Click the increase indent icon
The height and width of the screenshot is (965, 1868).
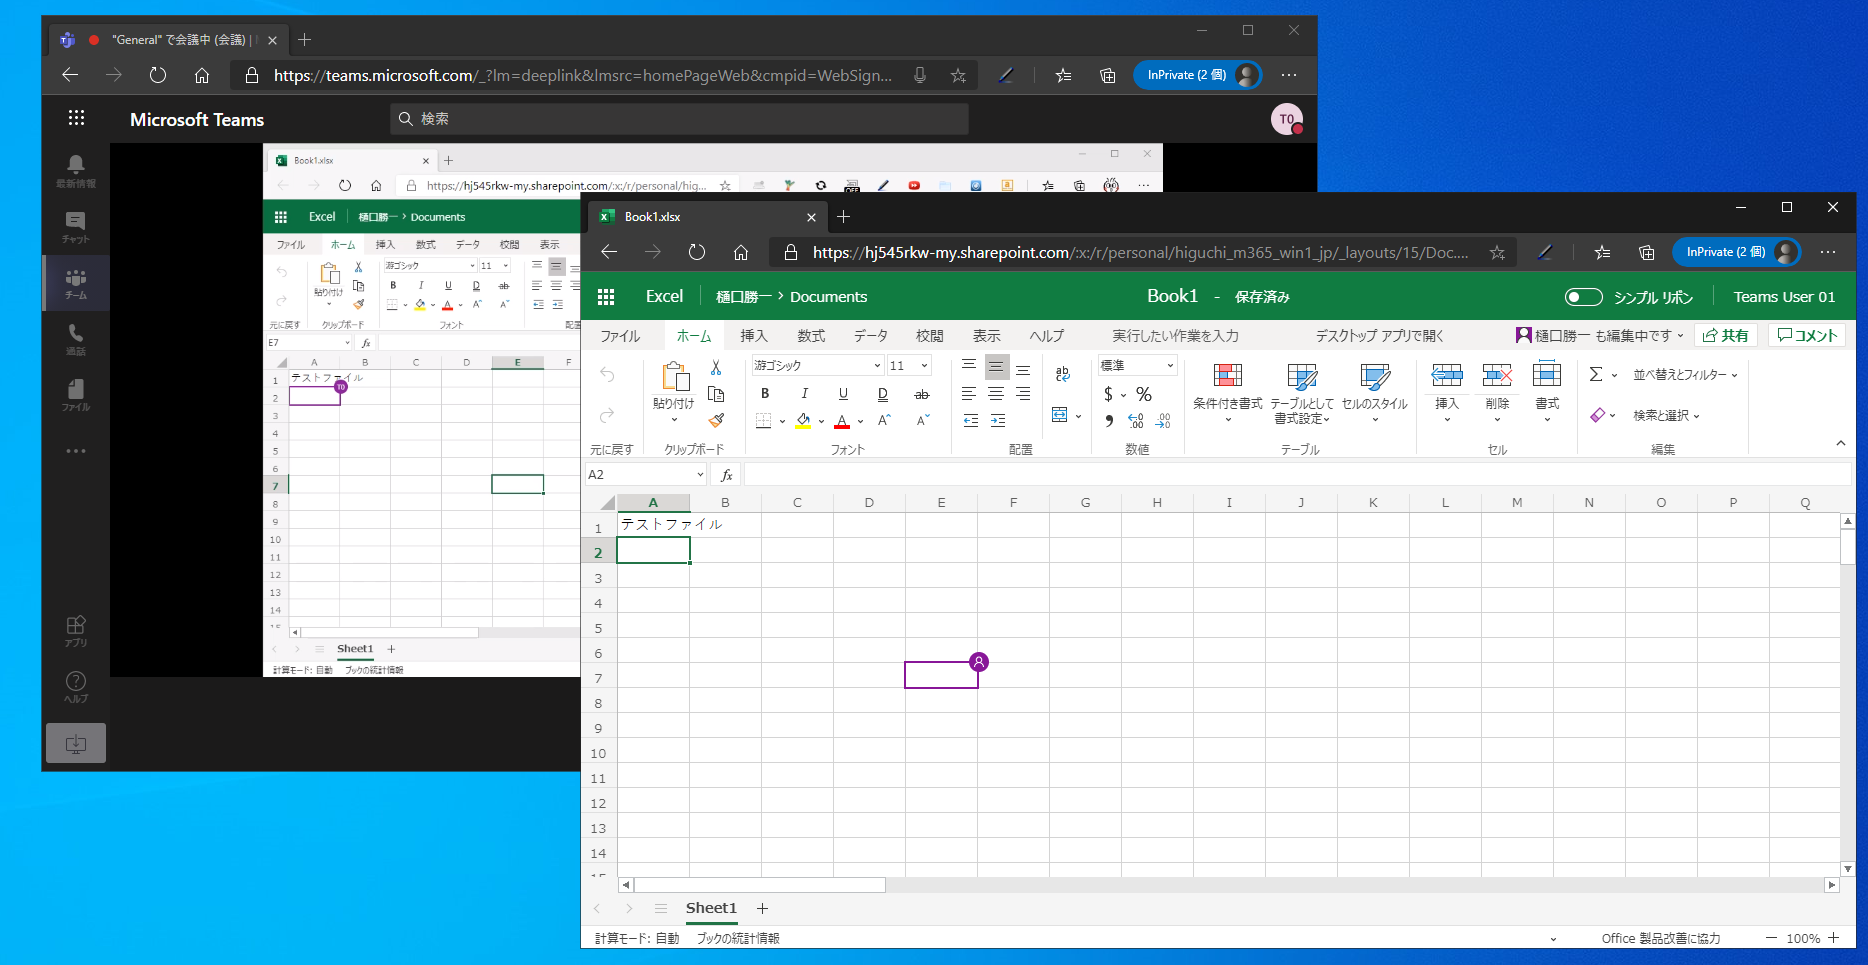997,421
